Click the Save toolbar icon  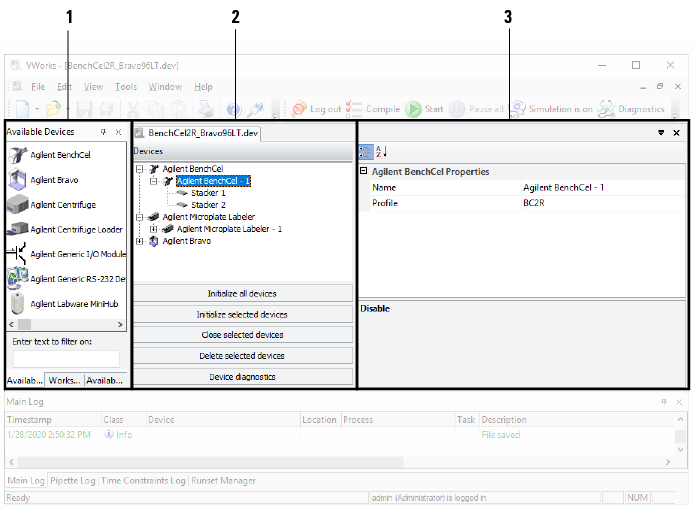coord(84,109)
